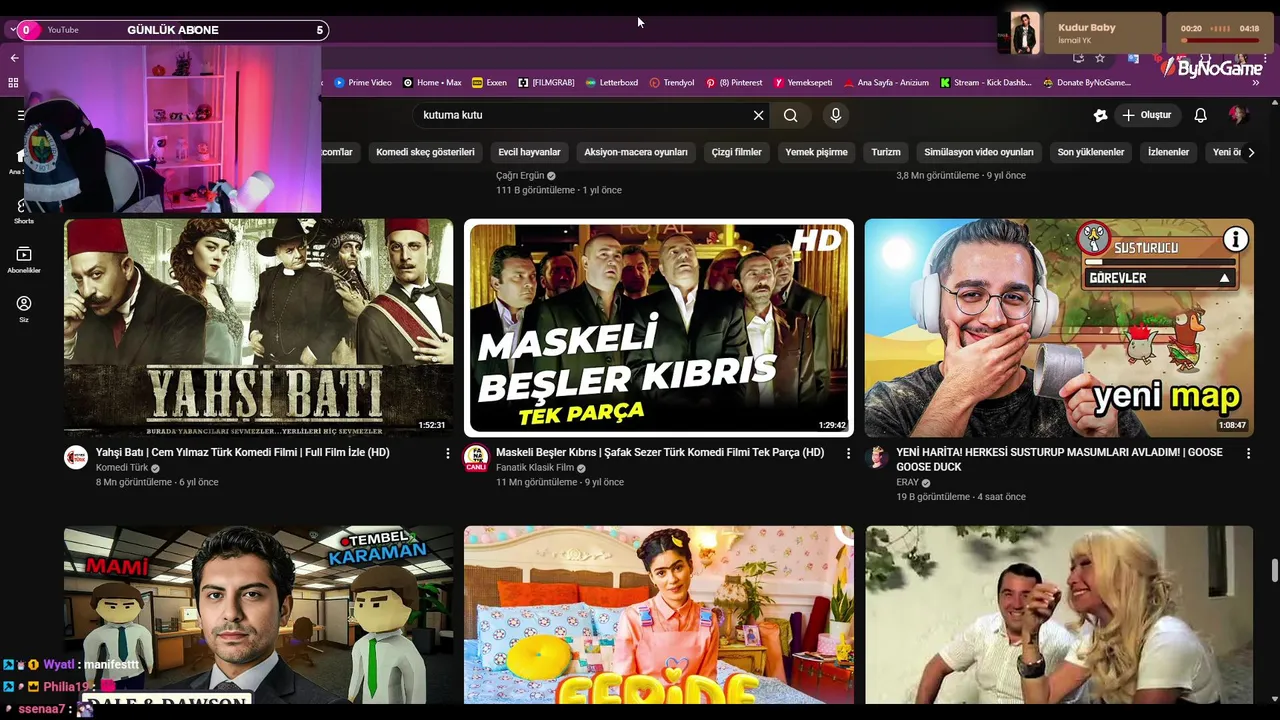This screenshot has height=720, width=1280.
Task: Open the account avatar menu
Action: pos(1238,115)
